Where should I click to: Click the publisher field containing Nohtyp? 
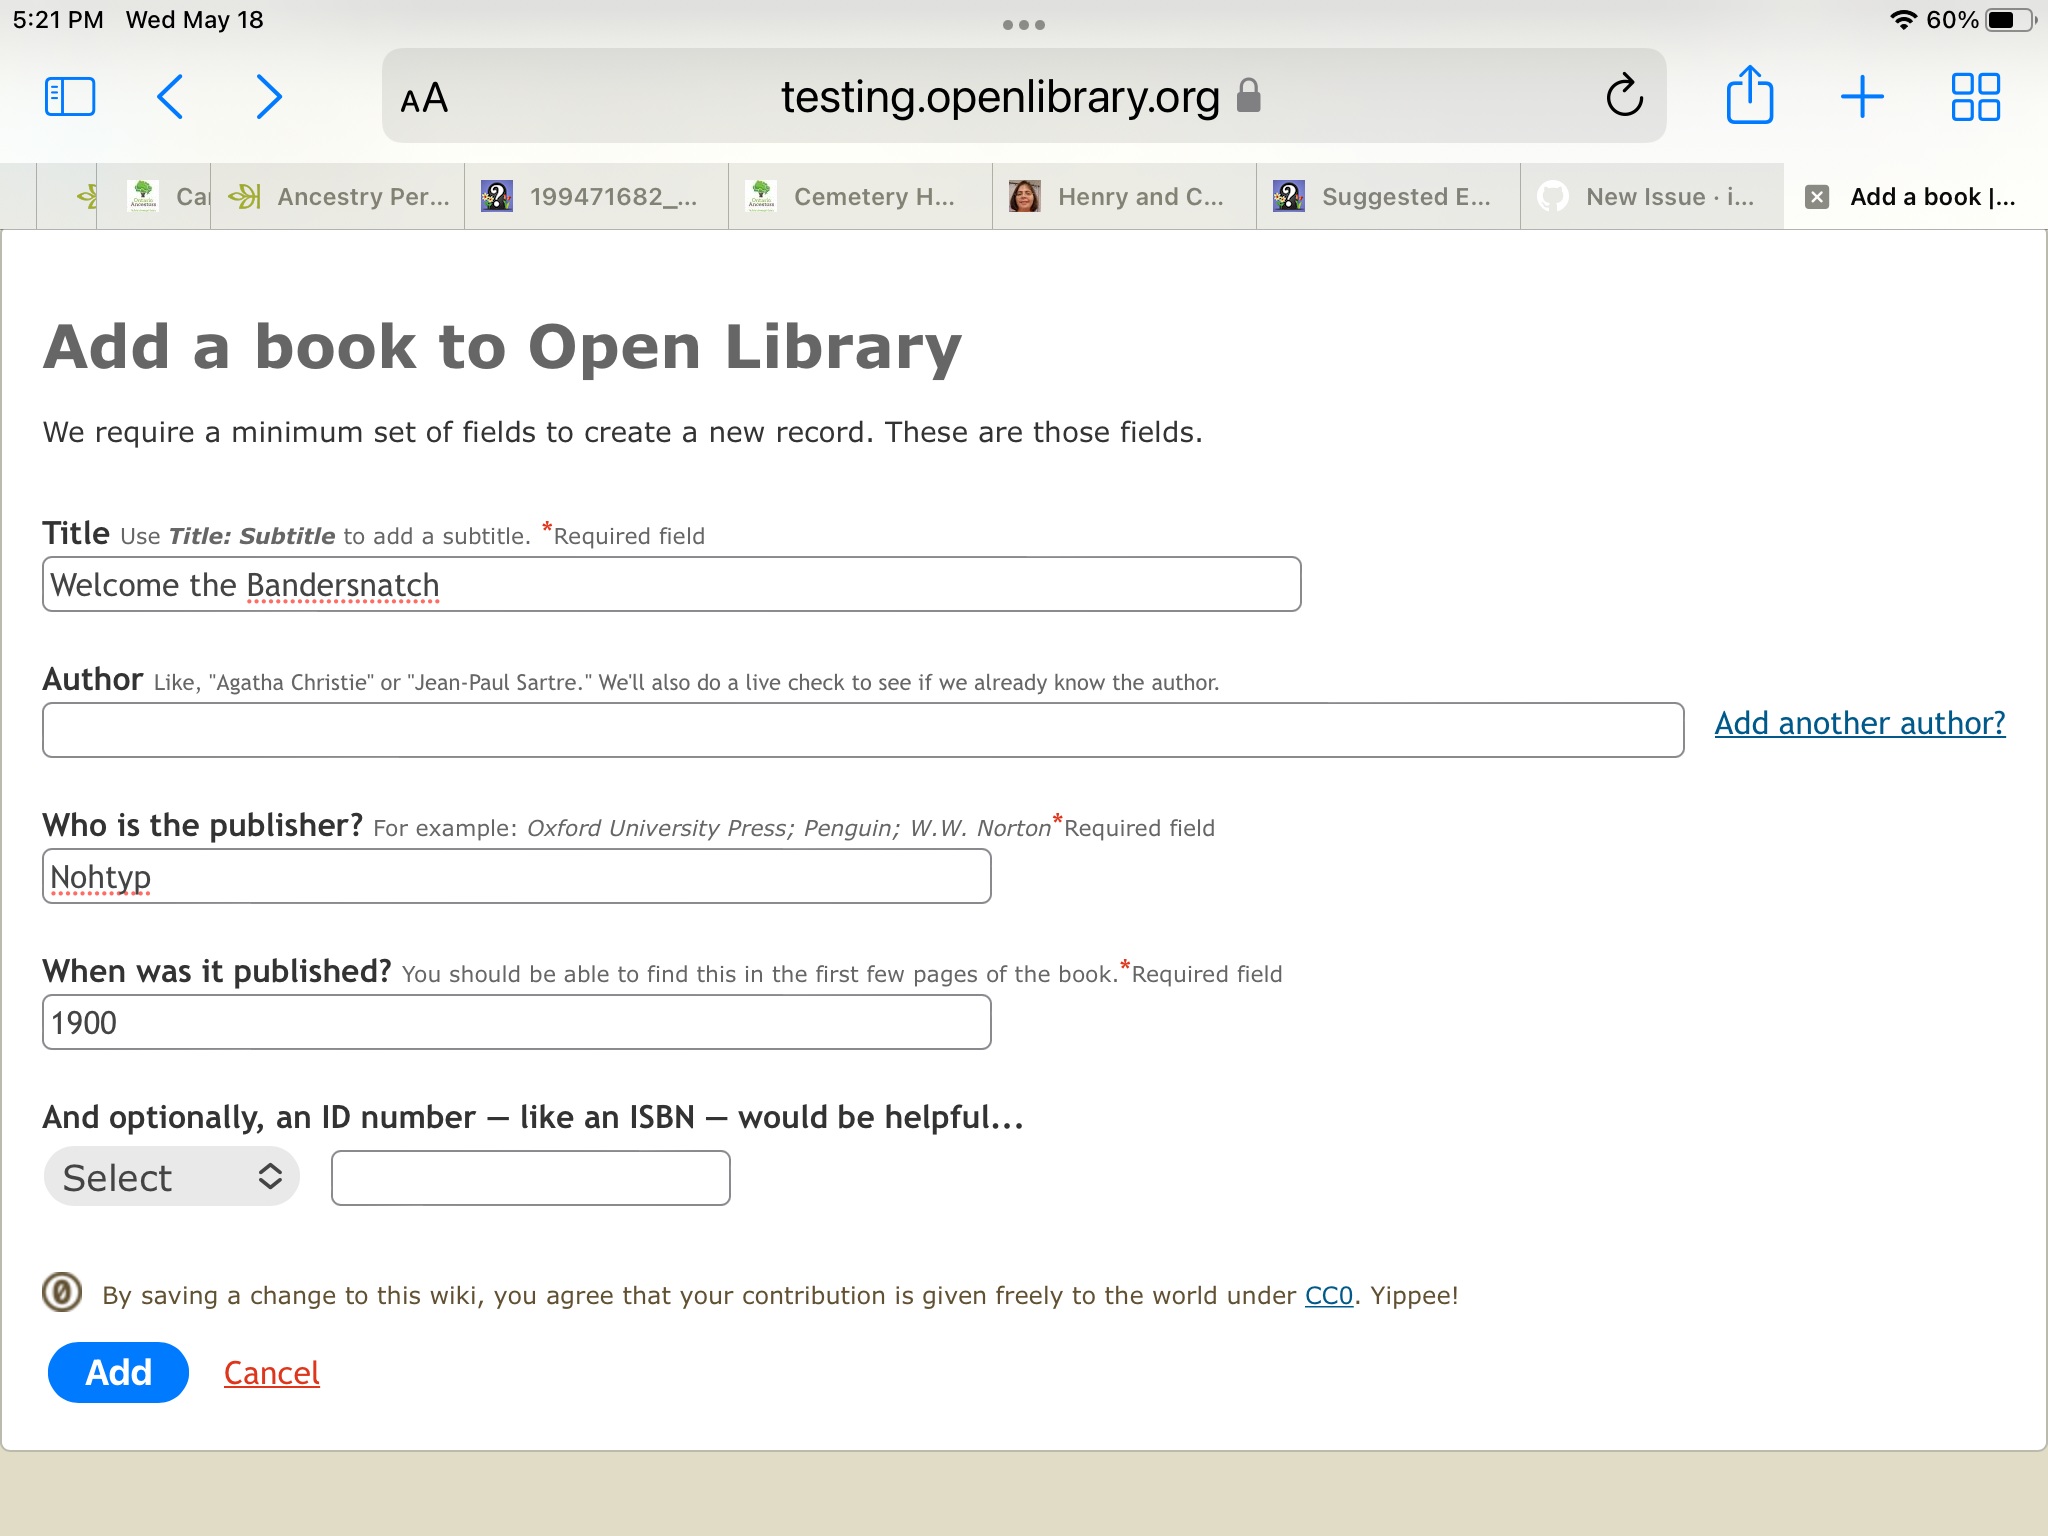tap(517, 876)
